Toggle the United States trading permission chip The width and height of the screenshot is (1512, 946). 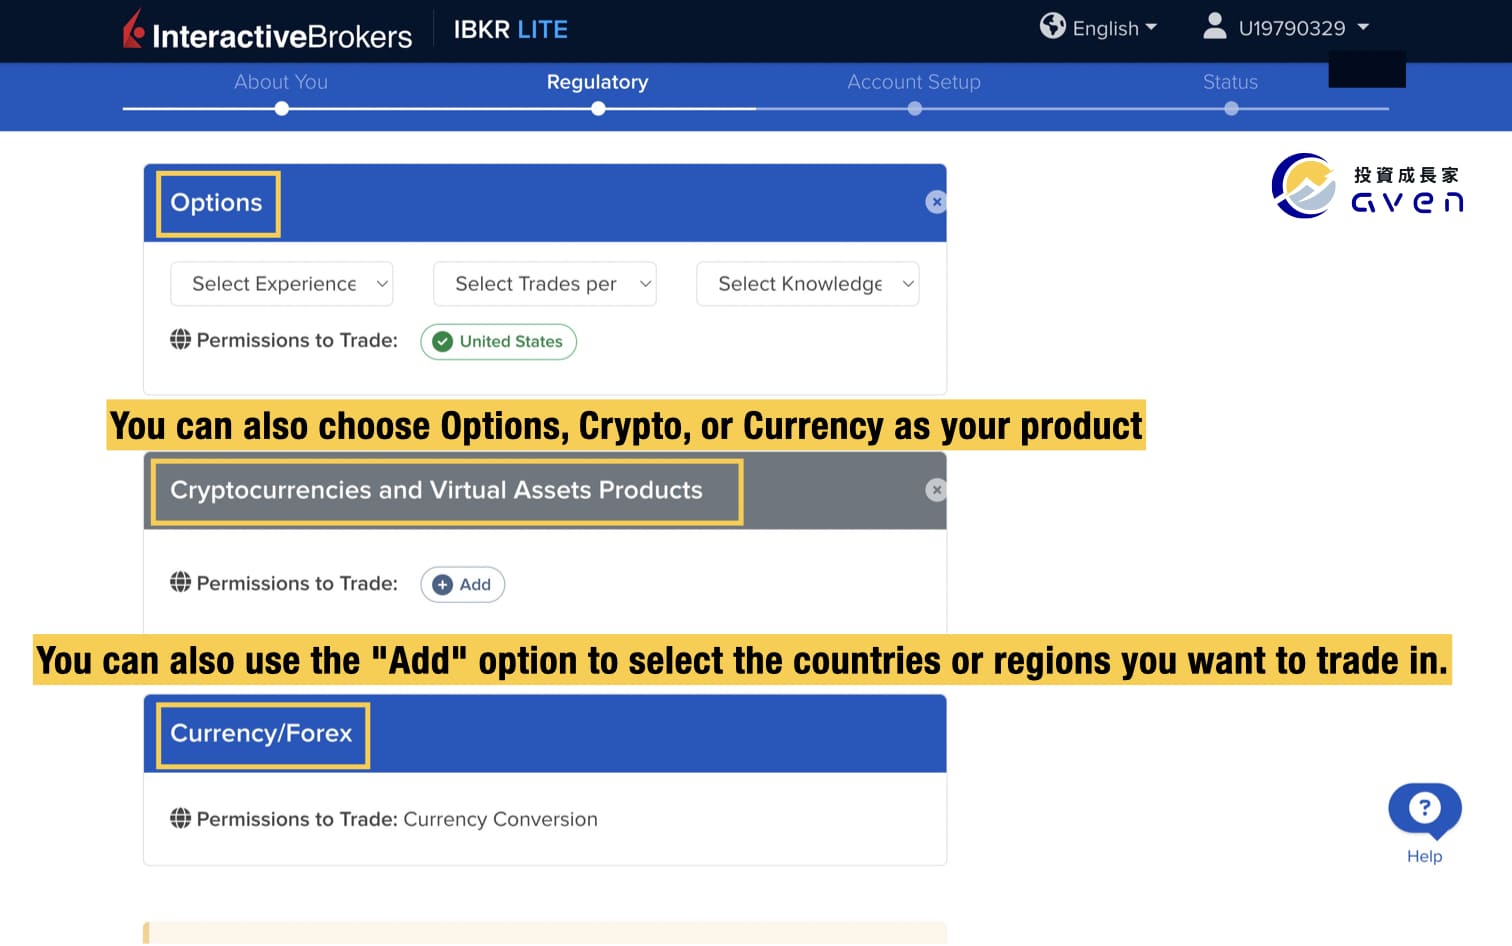[498, 341]
